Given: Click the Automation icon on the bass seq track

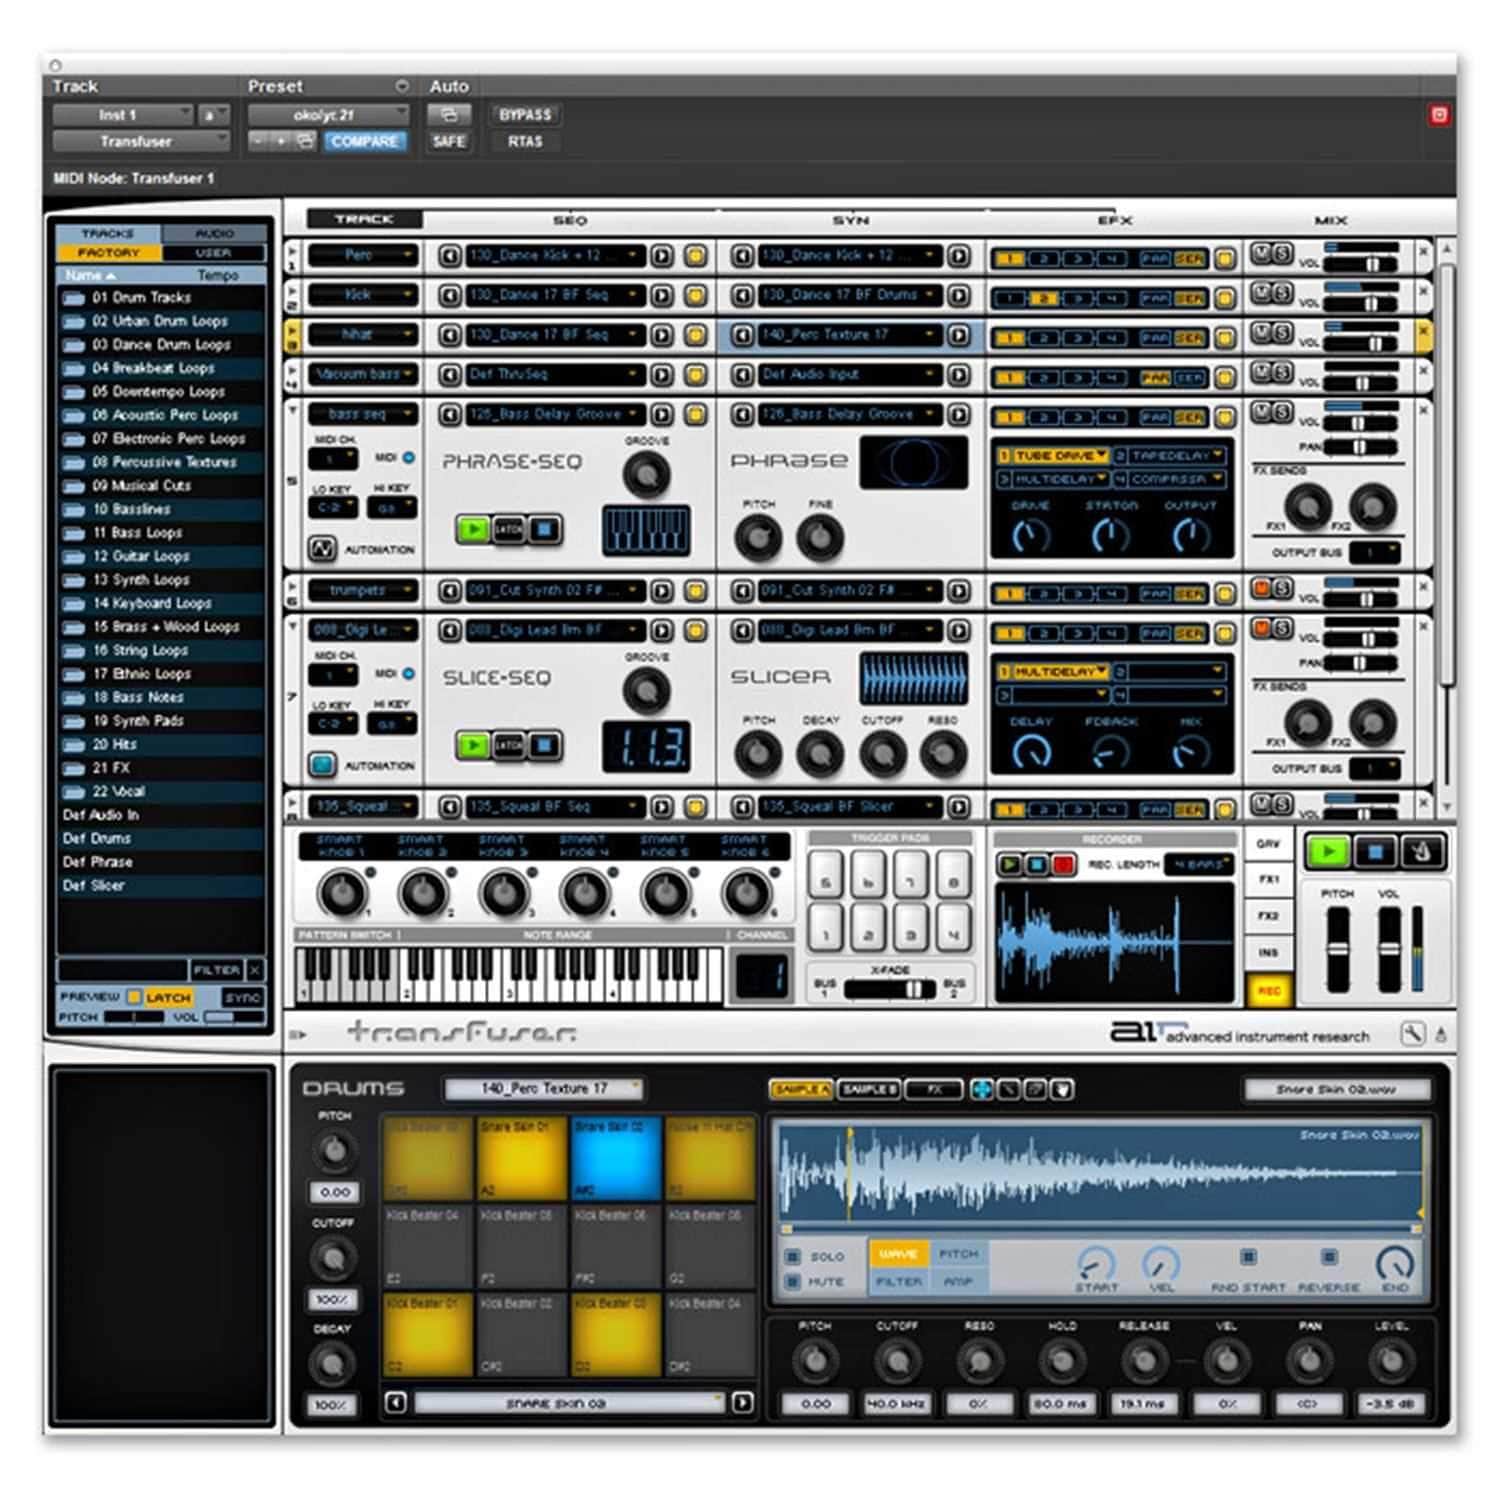Looking at the screenshot, I should point(322,548).
